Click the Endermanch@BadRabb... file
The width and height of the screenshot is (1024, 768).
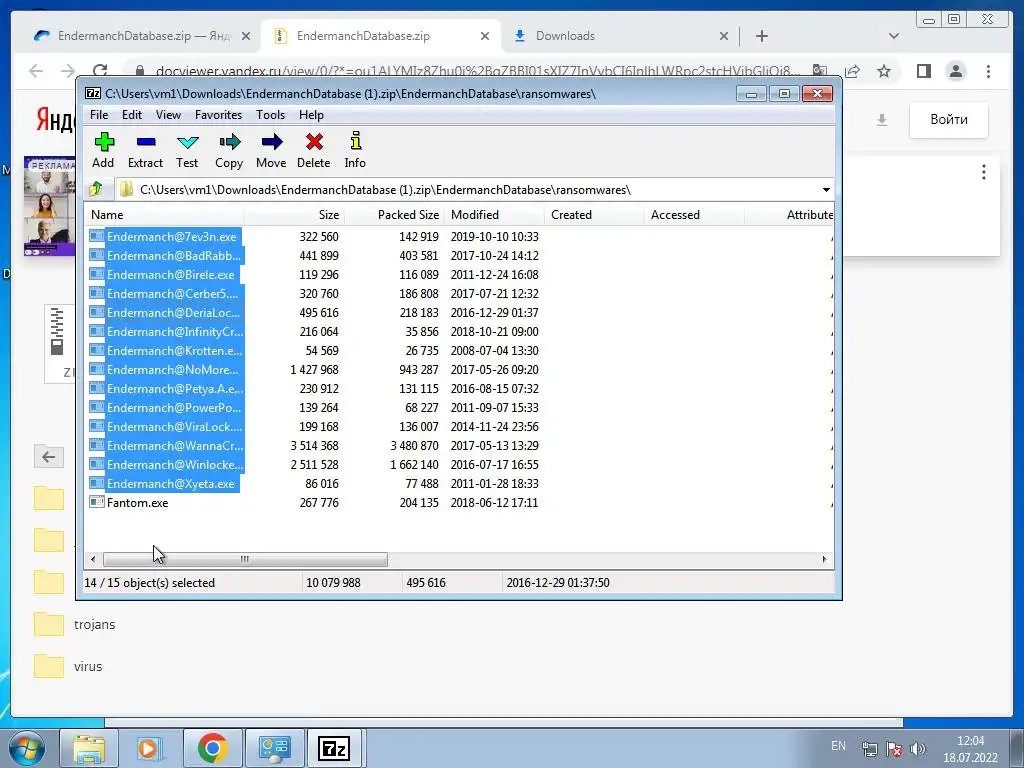174,255
